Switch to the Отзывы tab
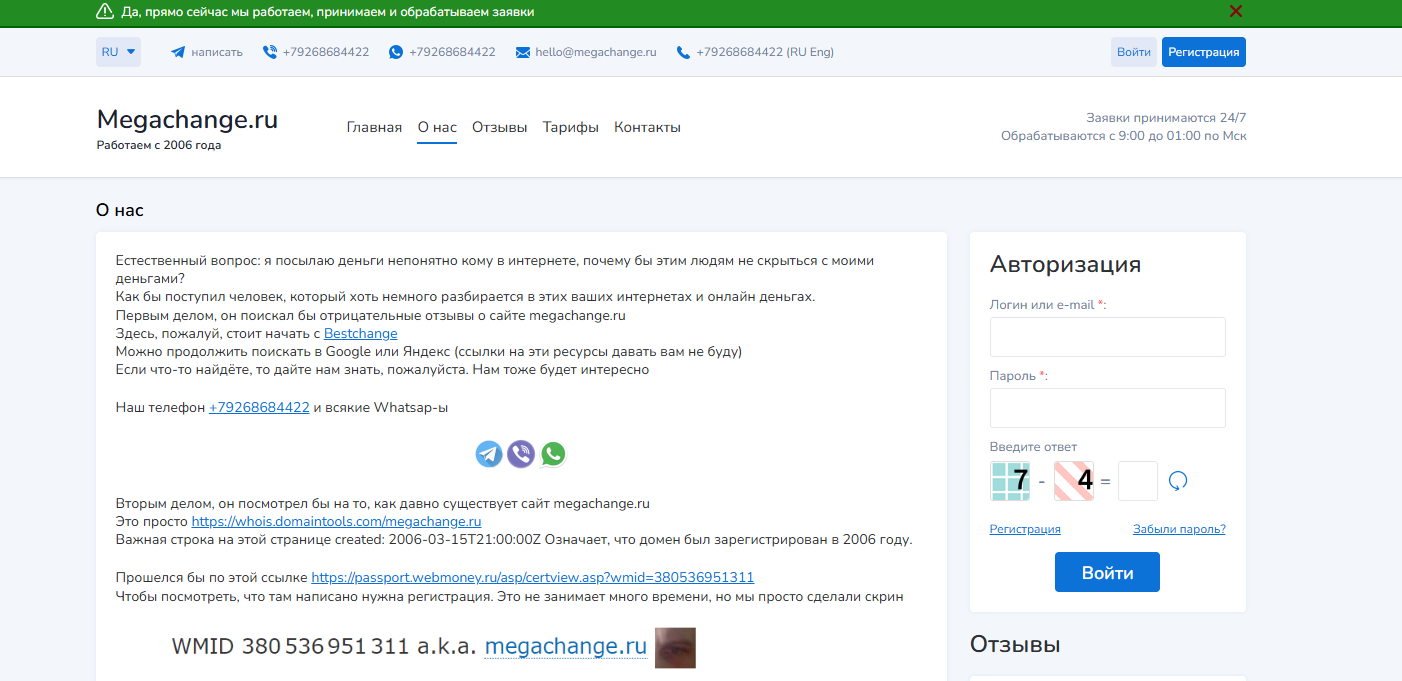This screenshot has height=681, width=1402. [x=499, y=127]
